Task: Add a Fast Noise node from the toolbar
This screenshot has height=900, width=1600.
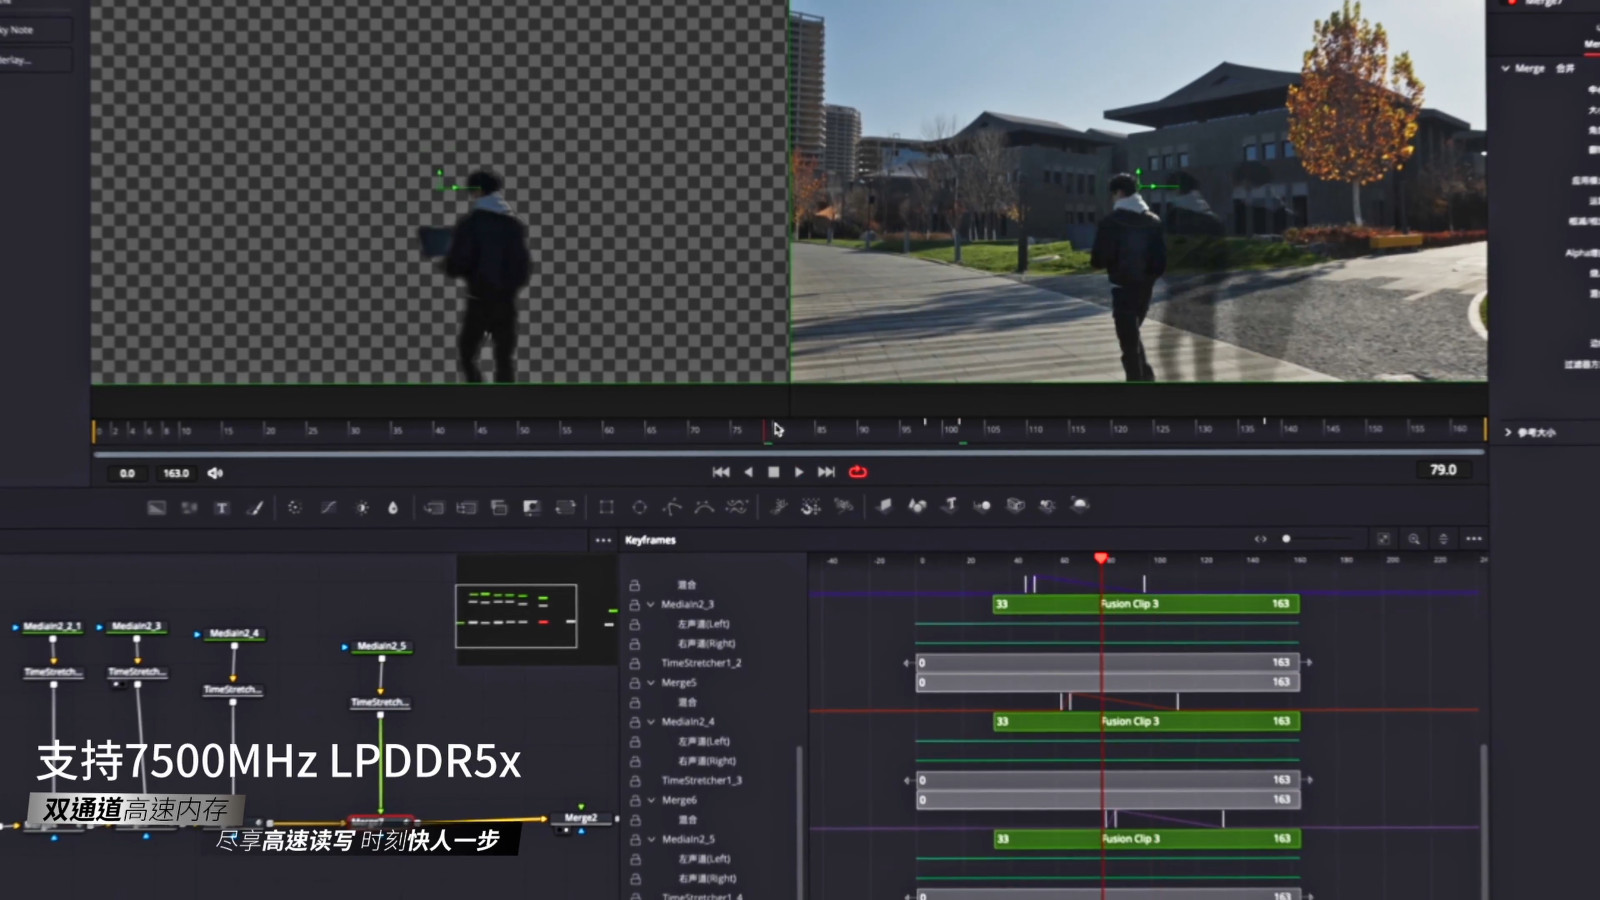Action: click(189, 507)
